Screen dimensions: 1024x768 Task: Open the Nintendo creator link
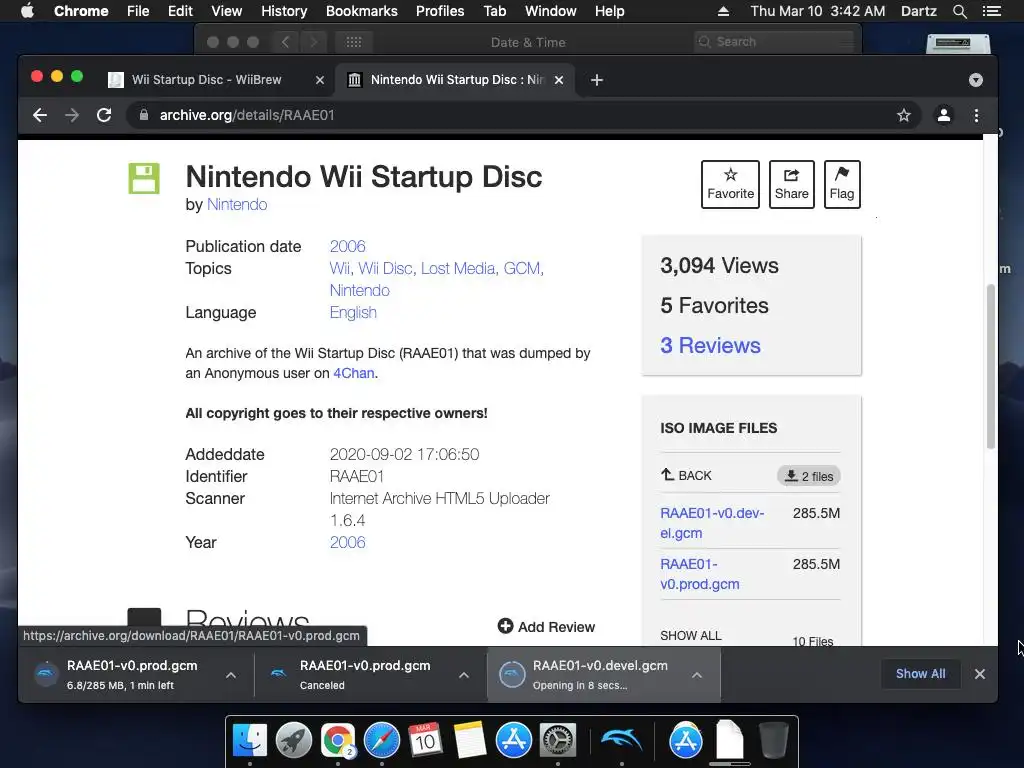pyautogui.click(x=236, y=204)
